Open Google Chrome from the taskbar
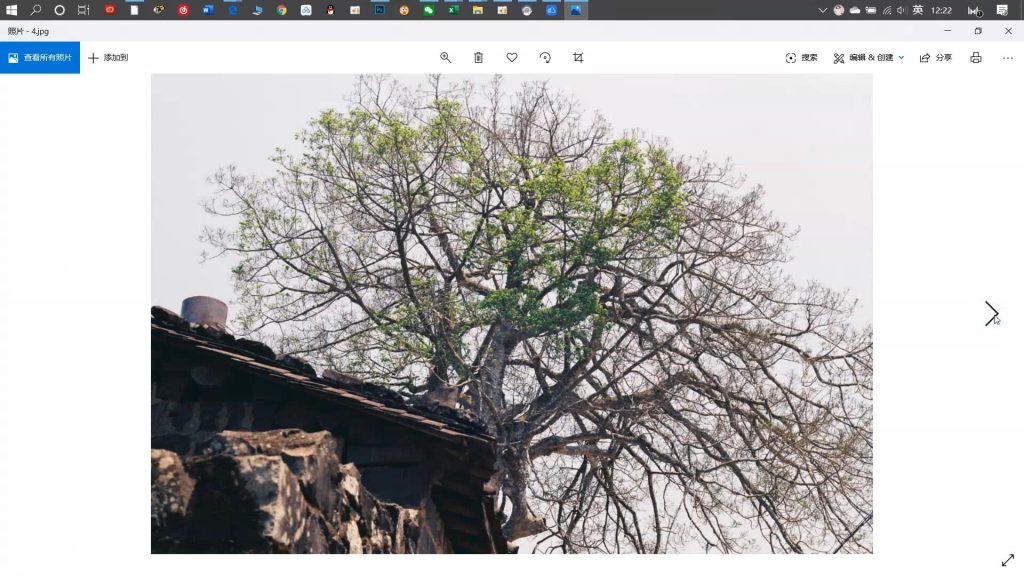The height and width of the screenshot is (576, 1024). [281, 10]
